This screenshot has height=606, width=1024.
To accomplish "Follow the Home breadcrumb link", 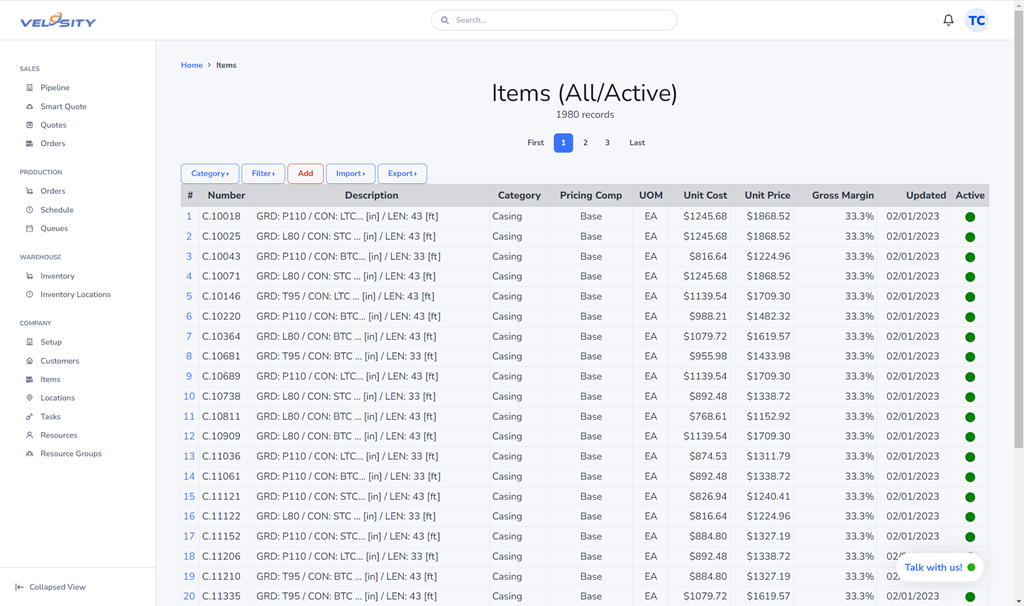I will [x=191, y=65].
